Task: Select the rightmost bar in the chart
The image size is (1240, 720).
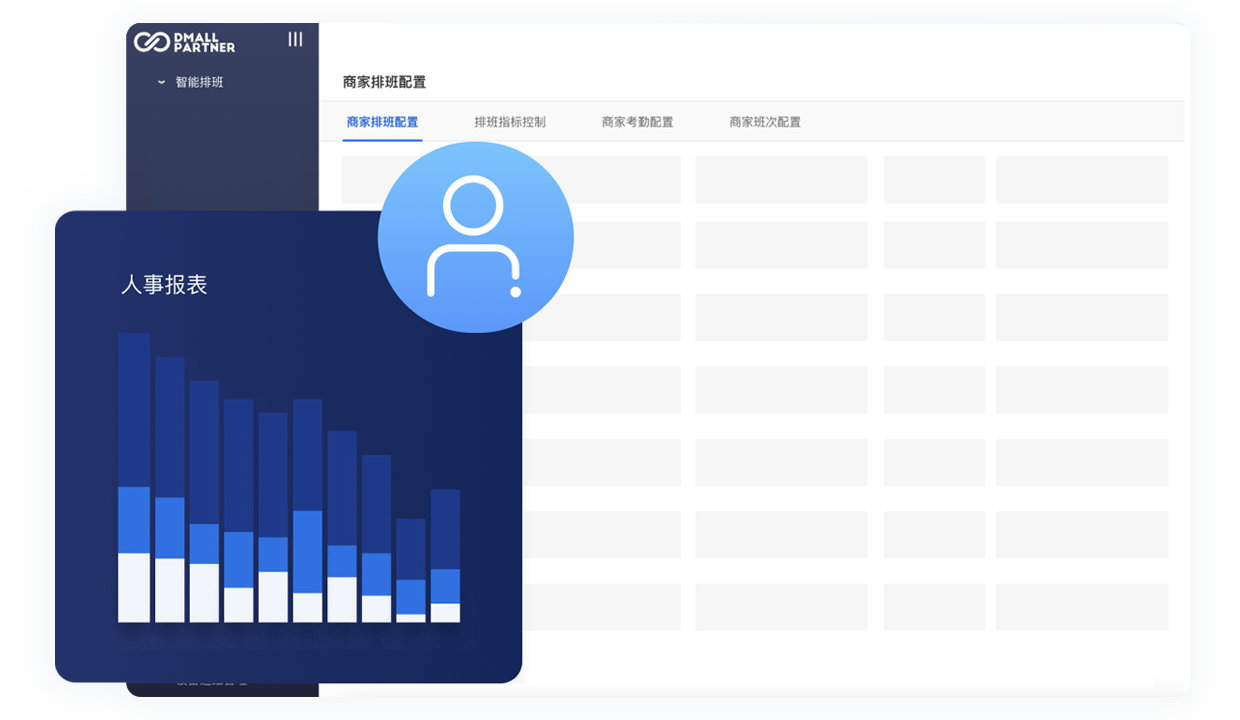Action: pyautogui.click(x=445, y=555)
